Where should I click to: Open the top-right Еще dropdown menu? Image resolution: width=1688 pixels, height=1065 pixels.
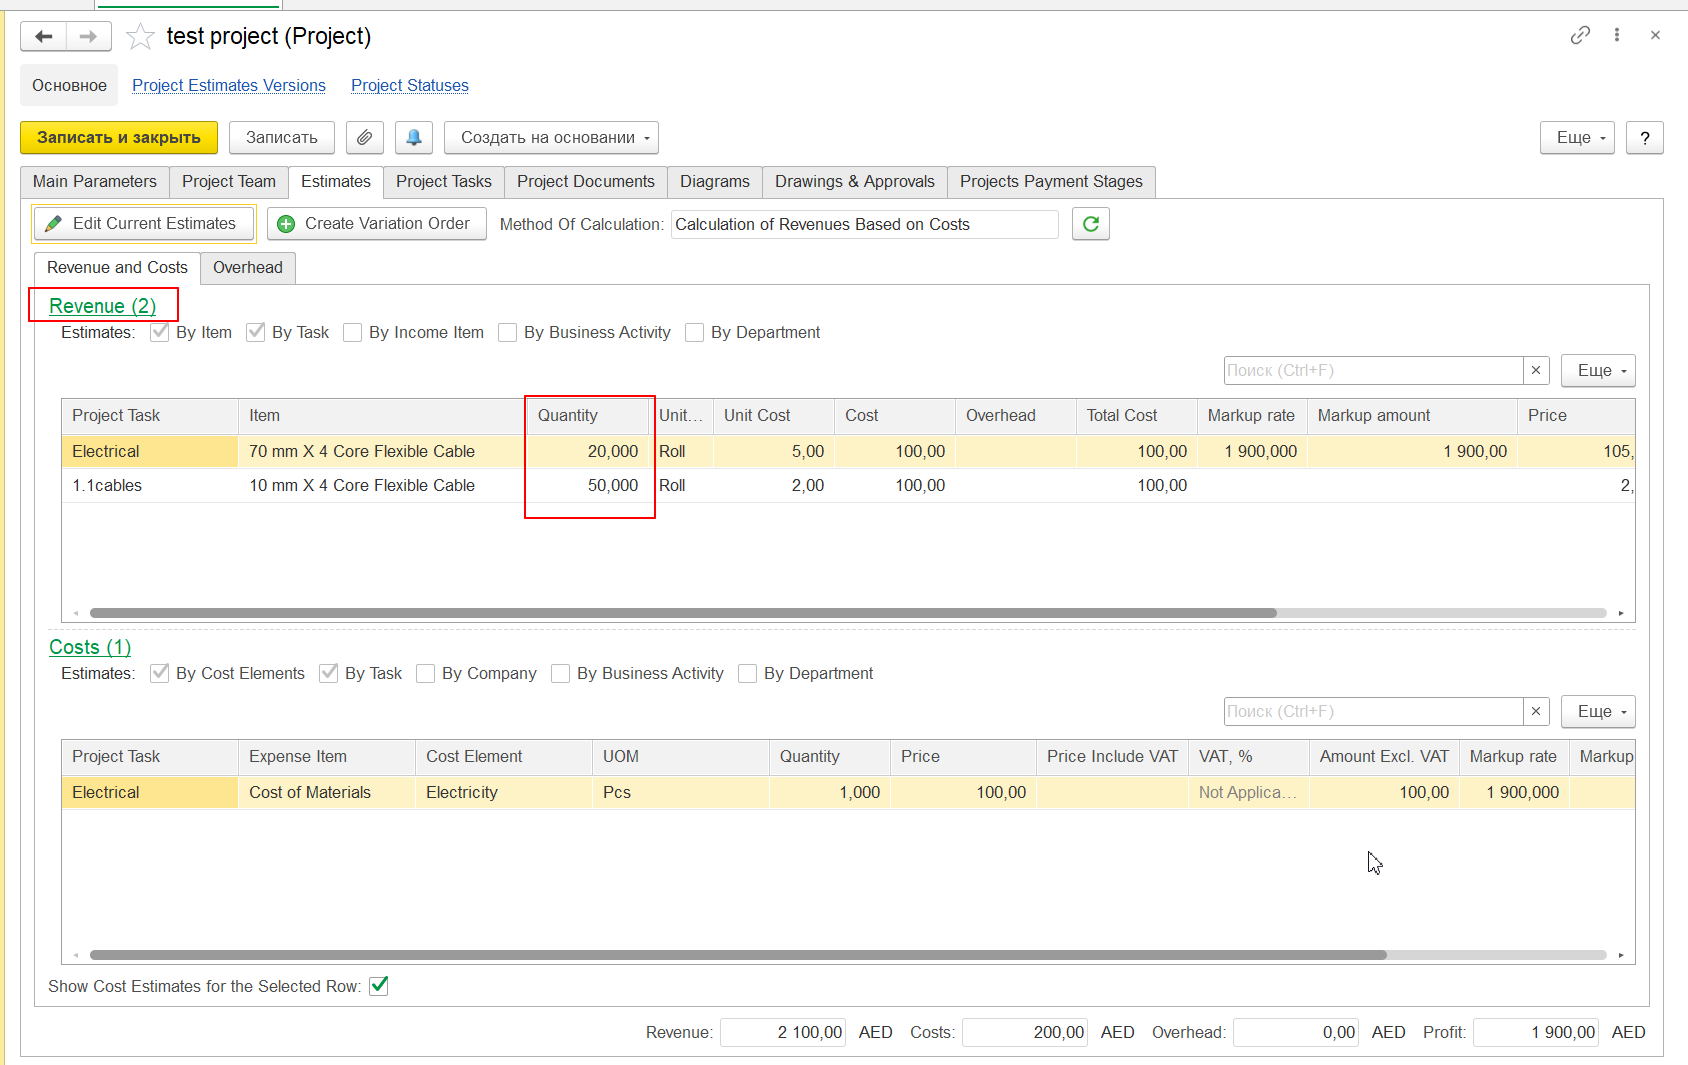[1577, 138]
